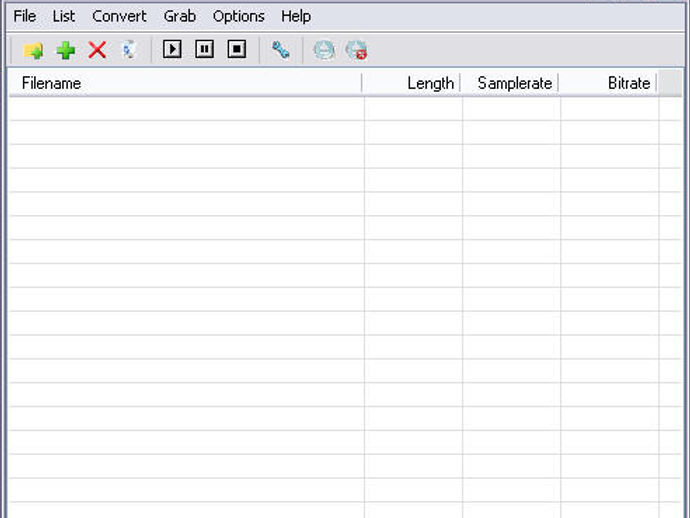Click the green plus add-files icon
Viewport: 690px width, 518px height.
pyautogui.click(x=66, y=50)
